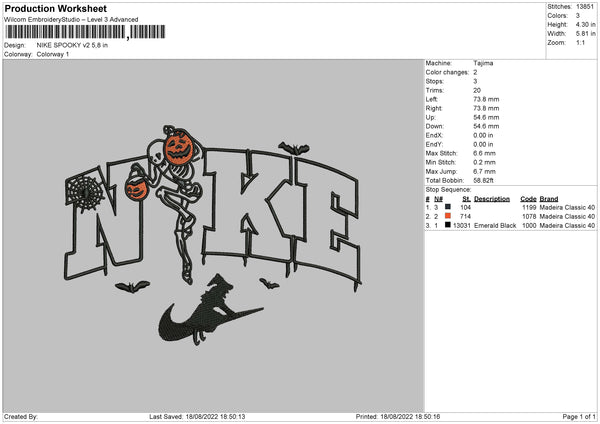Screen dimensions: 600x424
Task: Select the Left value '73.8 mm'
Action: (486, 99)
